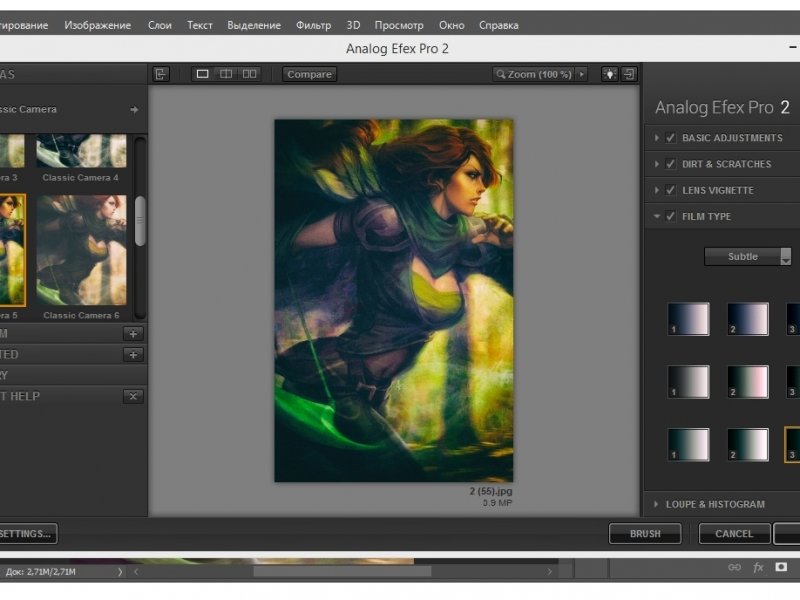Select film swatch 2 in second row
Screen dimensions: 800x600
point(747,382)
